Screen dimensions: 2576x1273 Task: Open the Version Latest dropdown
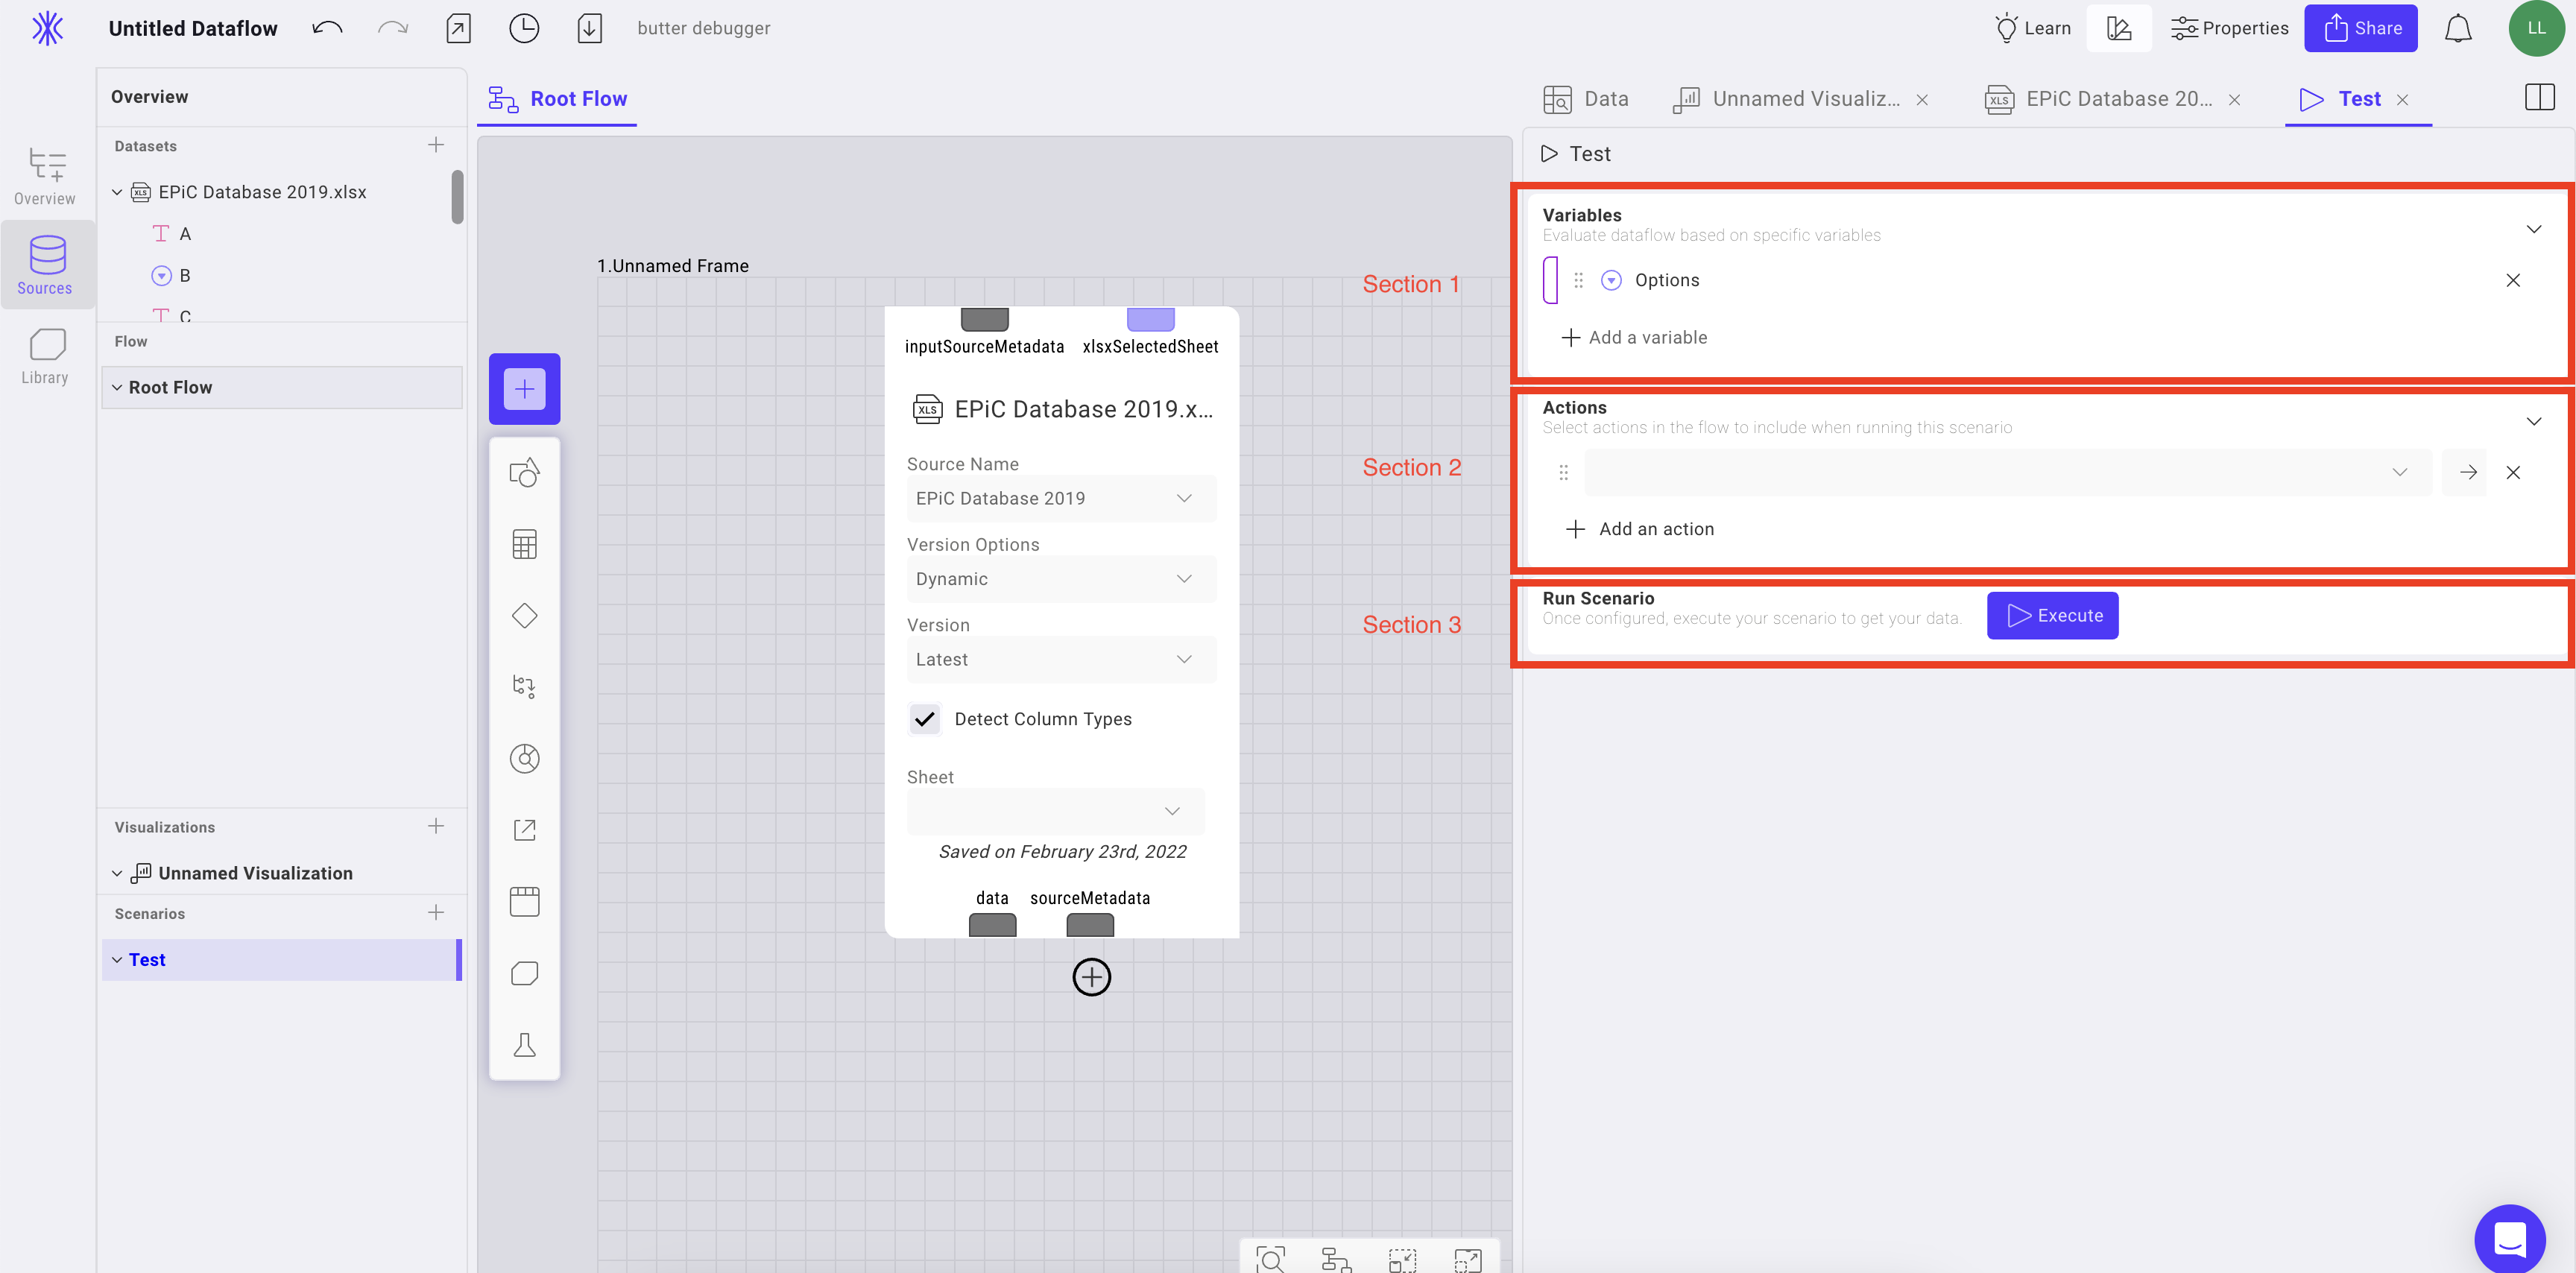coord(1061,659)
